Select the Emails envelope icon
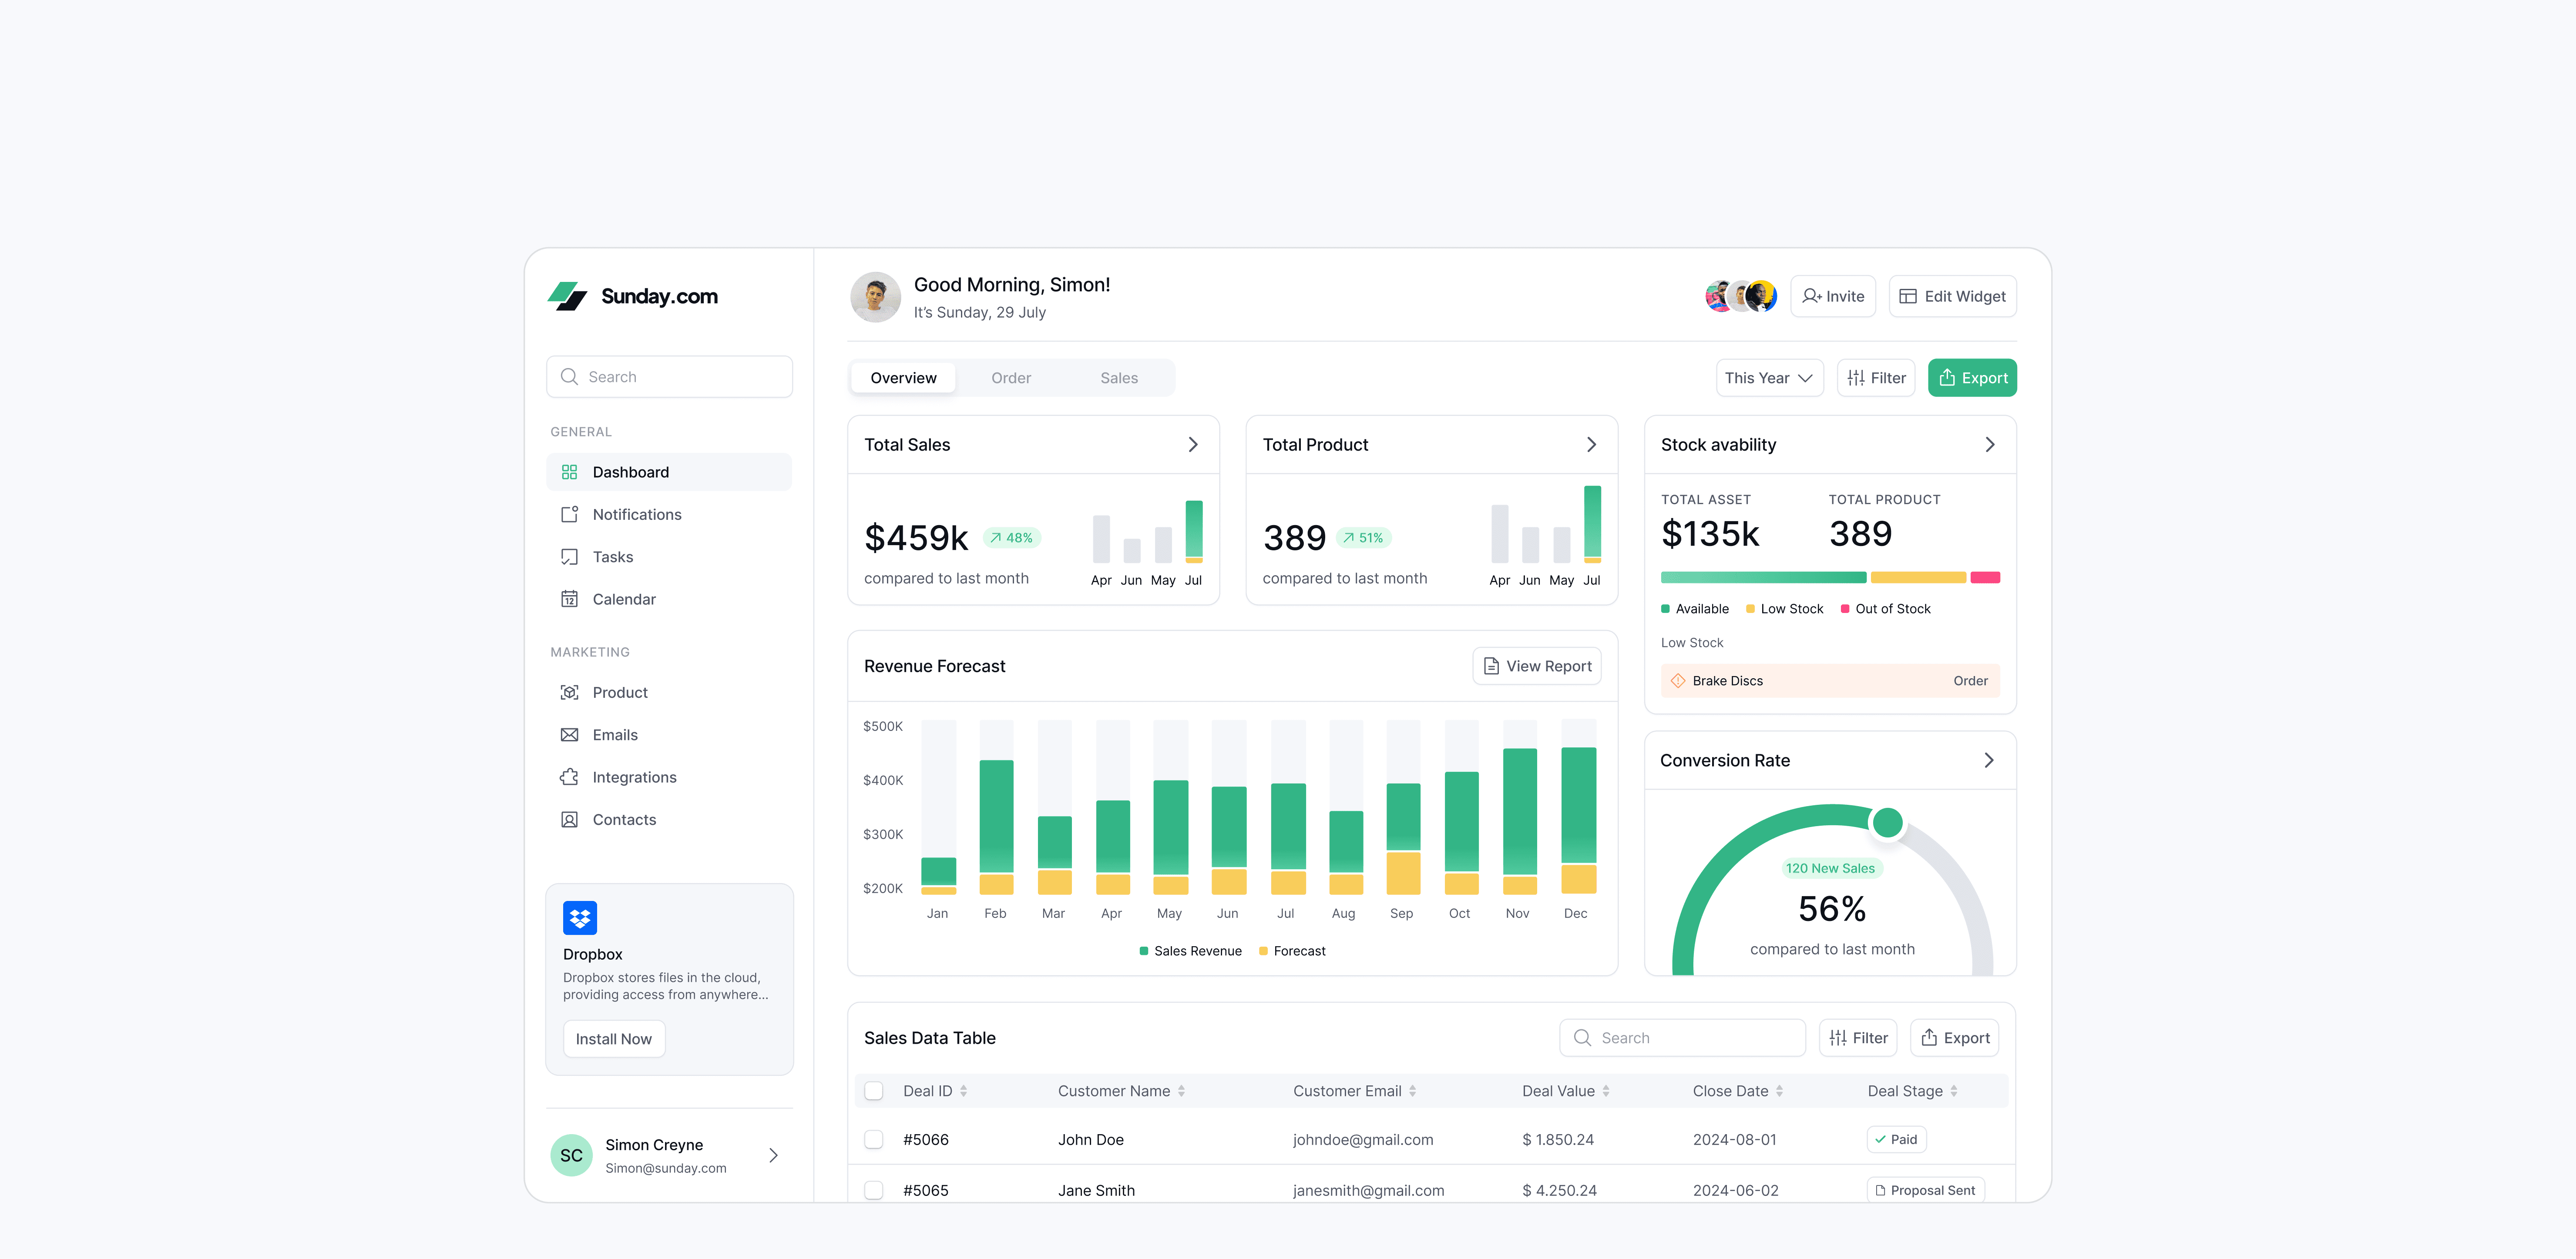This screenshot has width=2576, height=1259. click(x=569, y=735)
